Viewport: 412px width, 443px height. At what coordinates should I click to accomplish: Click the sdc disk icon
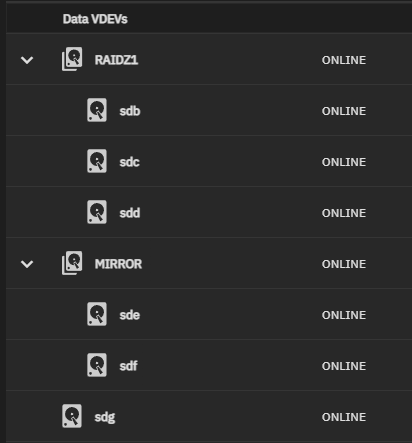97,161
